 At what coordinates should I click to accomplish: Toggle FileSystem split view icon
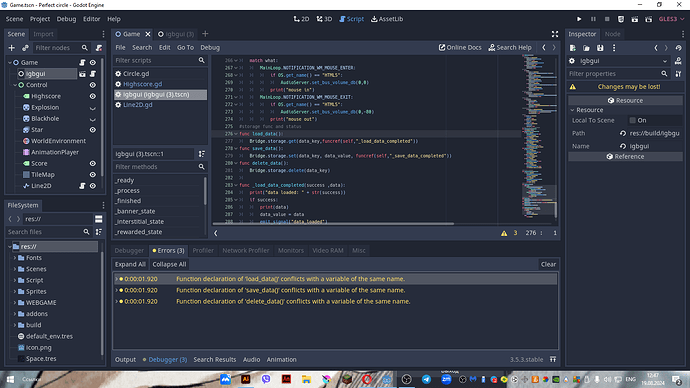tap(99, 219)
